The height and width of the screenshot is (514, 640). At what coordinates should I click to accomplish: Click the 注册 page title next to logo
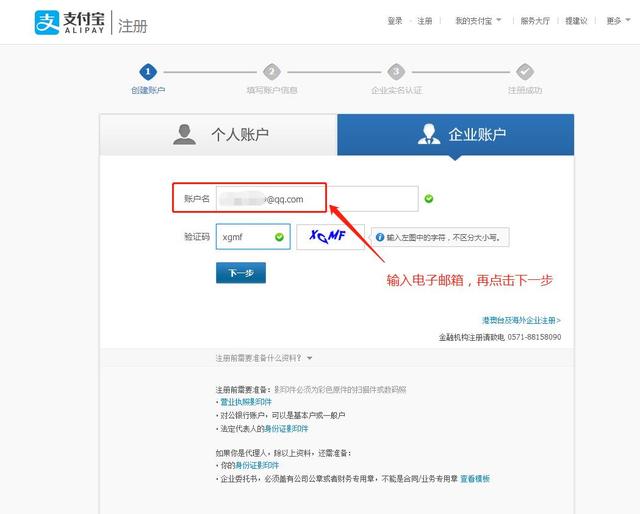coord(133,26)
